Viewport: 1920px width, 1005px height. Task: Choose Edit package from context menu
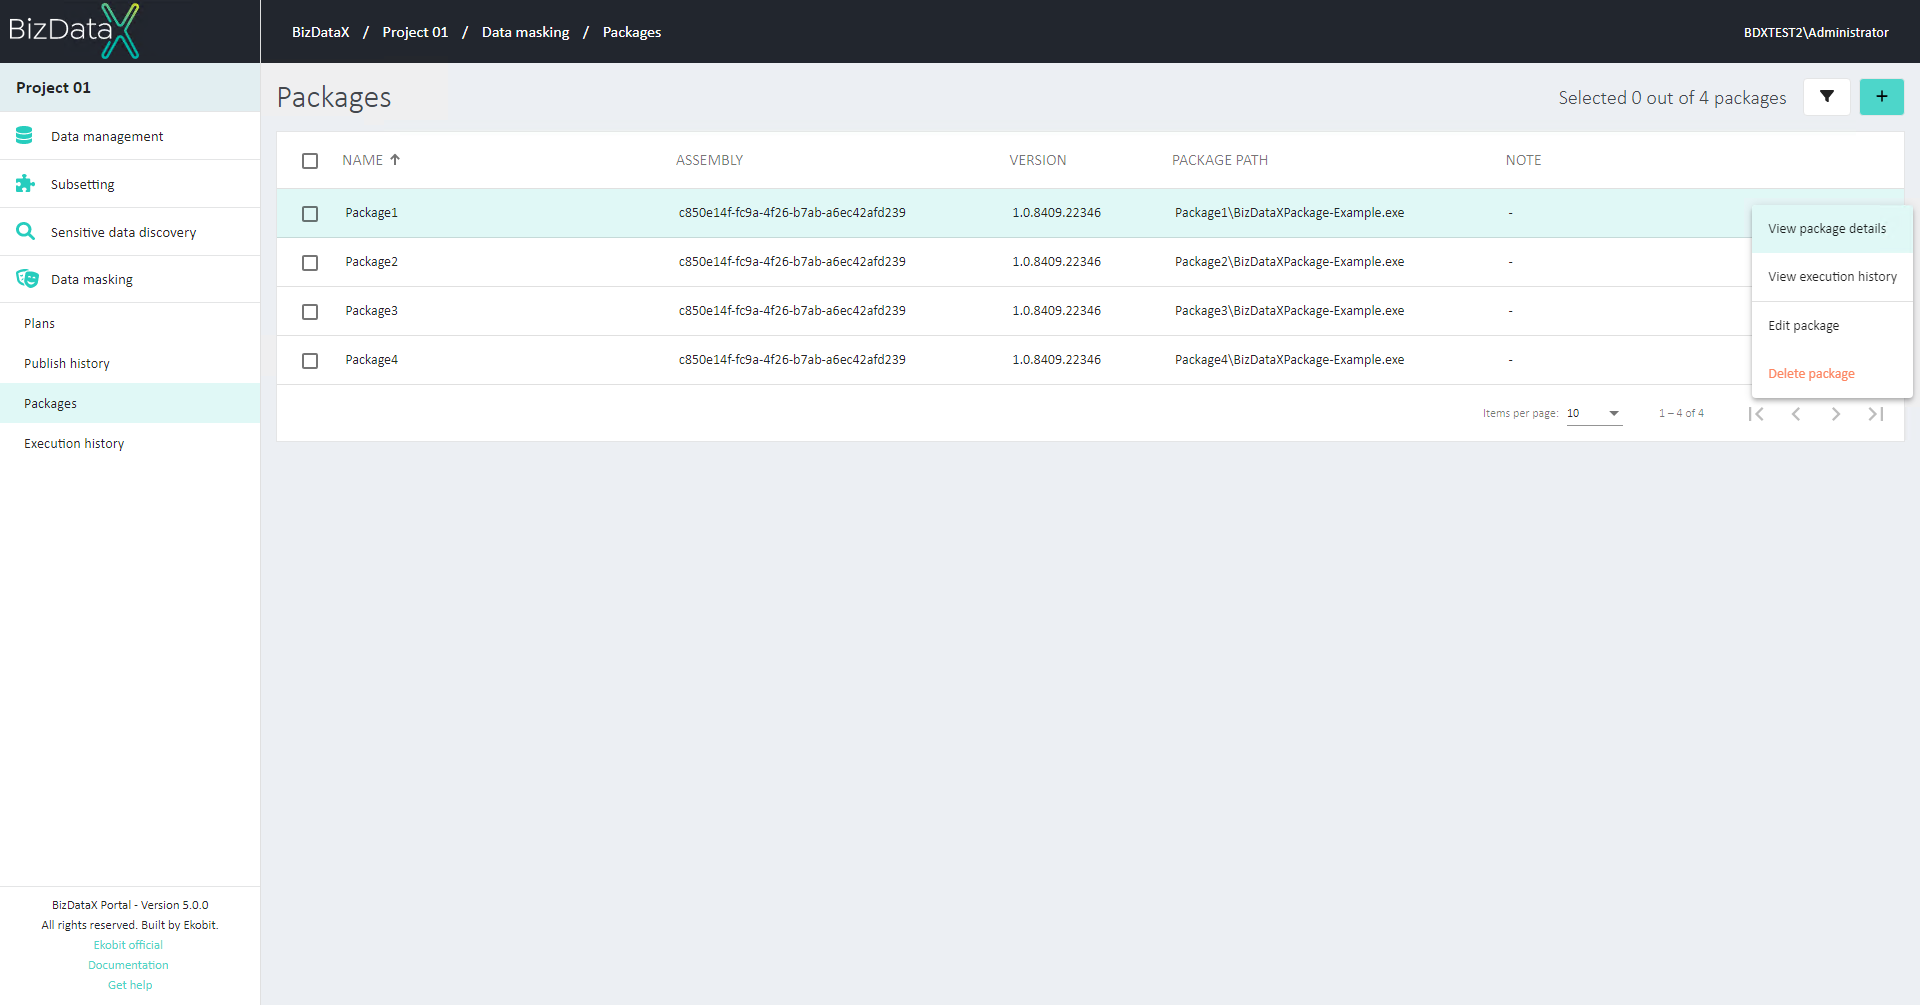(x=1832, y=325)
